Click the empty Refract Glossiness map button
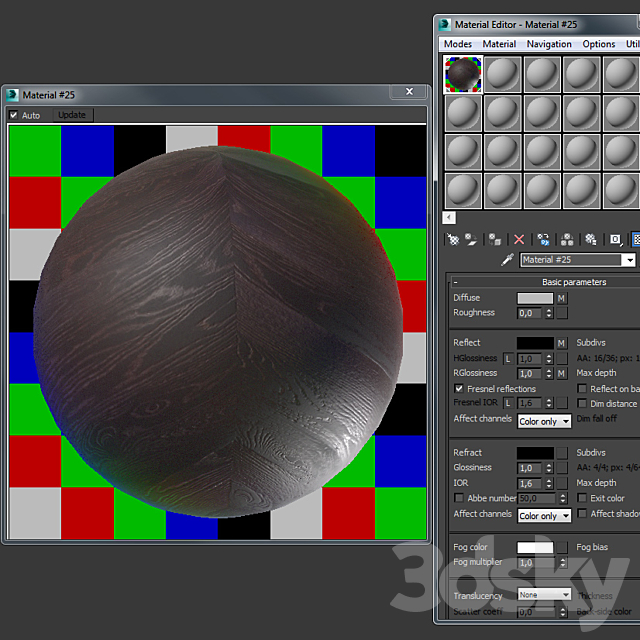The image size is (640, 640). 562,468
